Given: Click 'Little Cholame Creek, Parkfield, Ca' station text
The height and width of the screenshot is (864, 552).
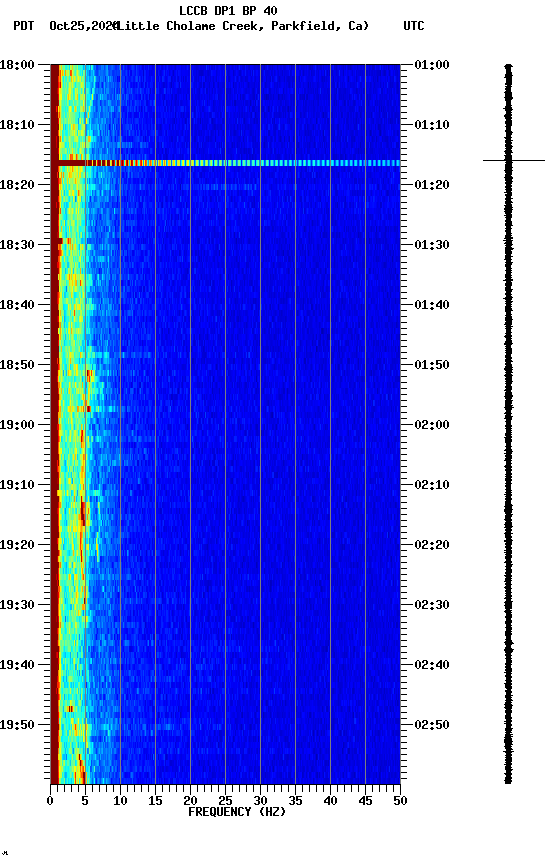Looking at the screenshot, I should [242, 26].
